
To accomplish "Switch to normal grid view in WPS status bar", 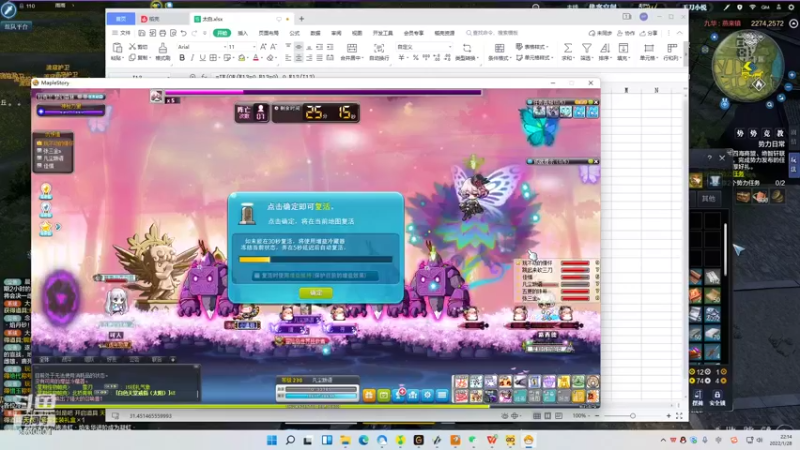I will pyautogui.click(x=537, y=416).
